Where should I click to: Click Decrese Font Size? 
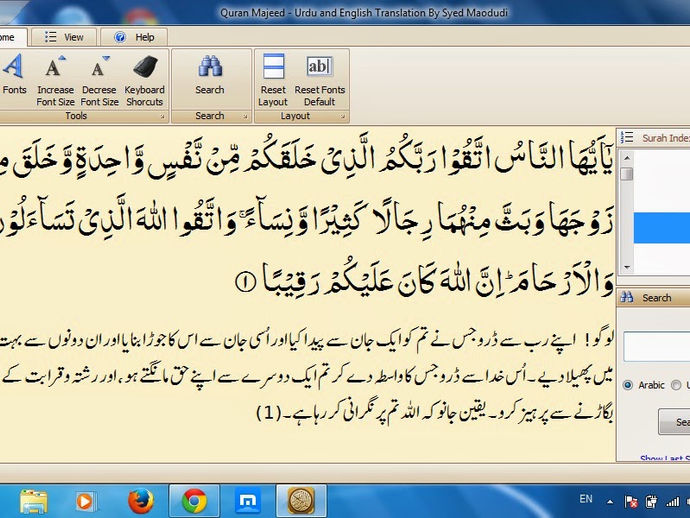[99, 80]
